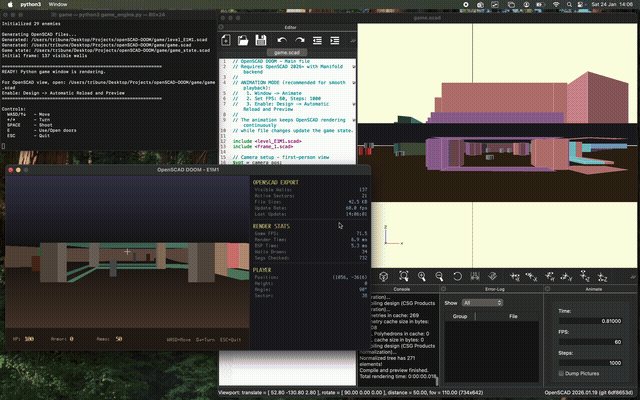640x400 pixels.
Task: Click the icon just left of the X-axis icons
Action: (492, 276)
